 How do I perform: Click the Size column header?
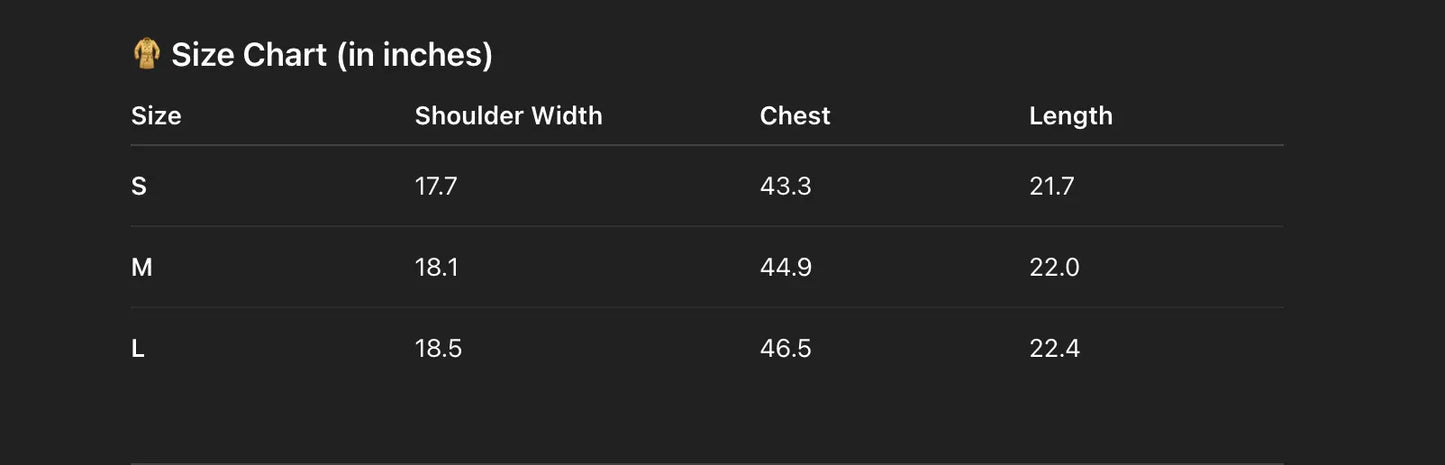tap(156, 116)
